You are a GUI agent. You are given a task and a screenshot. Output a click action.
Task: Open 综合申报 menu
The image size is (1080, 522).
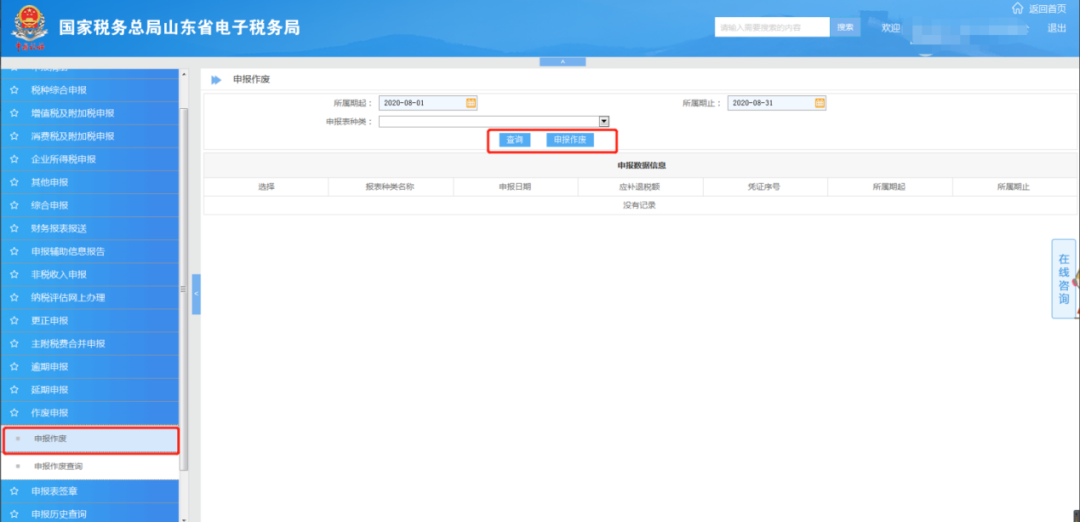click(x=90, y=206)
